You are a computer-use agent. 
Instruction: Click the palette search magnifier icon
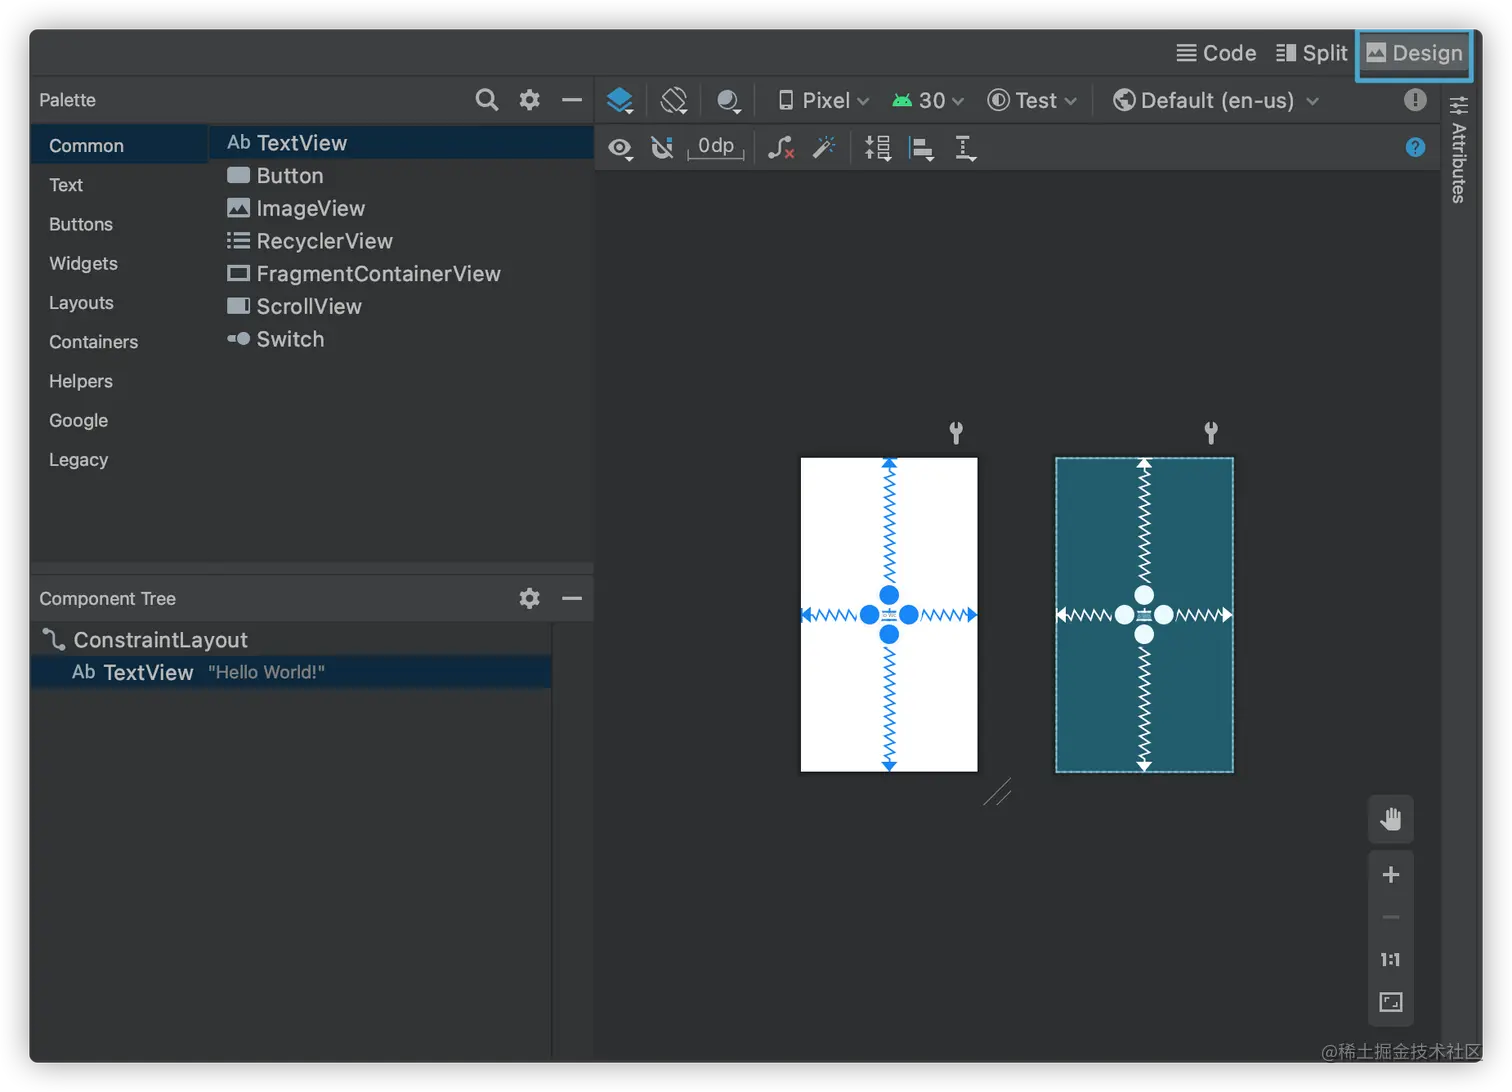(487, 100)
